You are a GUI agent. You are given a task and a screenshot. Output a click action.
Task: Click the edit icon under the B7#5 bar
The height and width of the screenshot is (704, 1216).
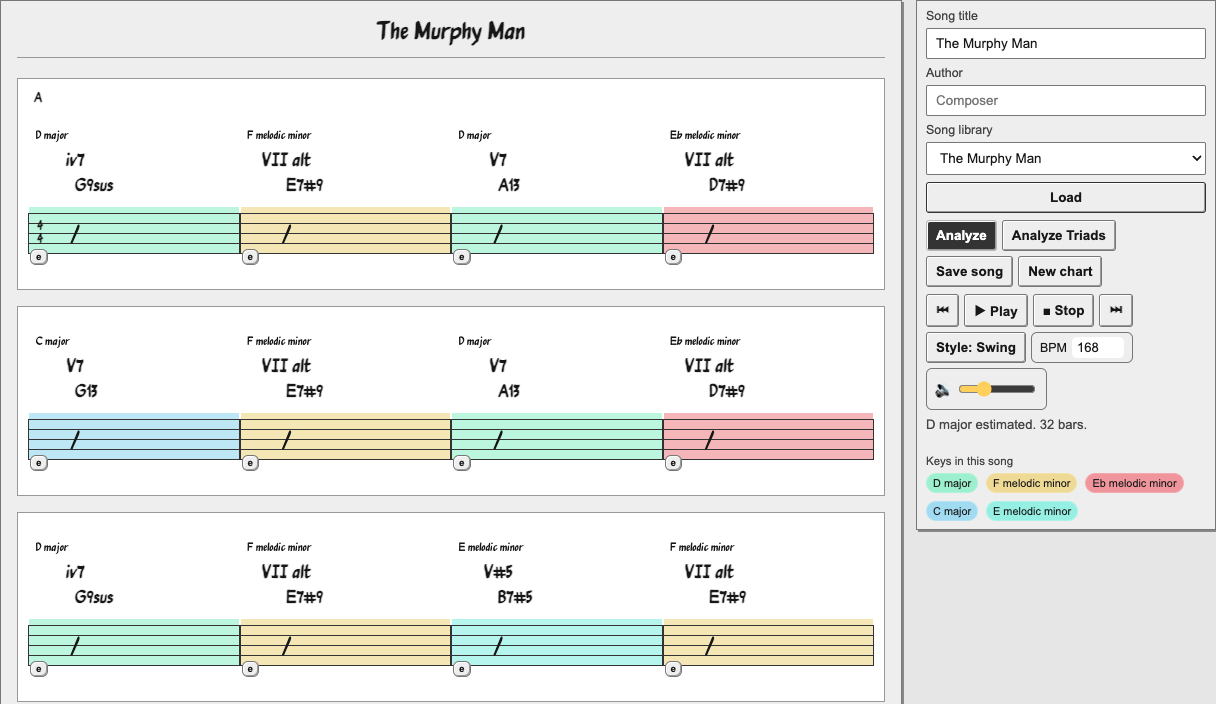pos(461,669)
